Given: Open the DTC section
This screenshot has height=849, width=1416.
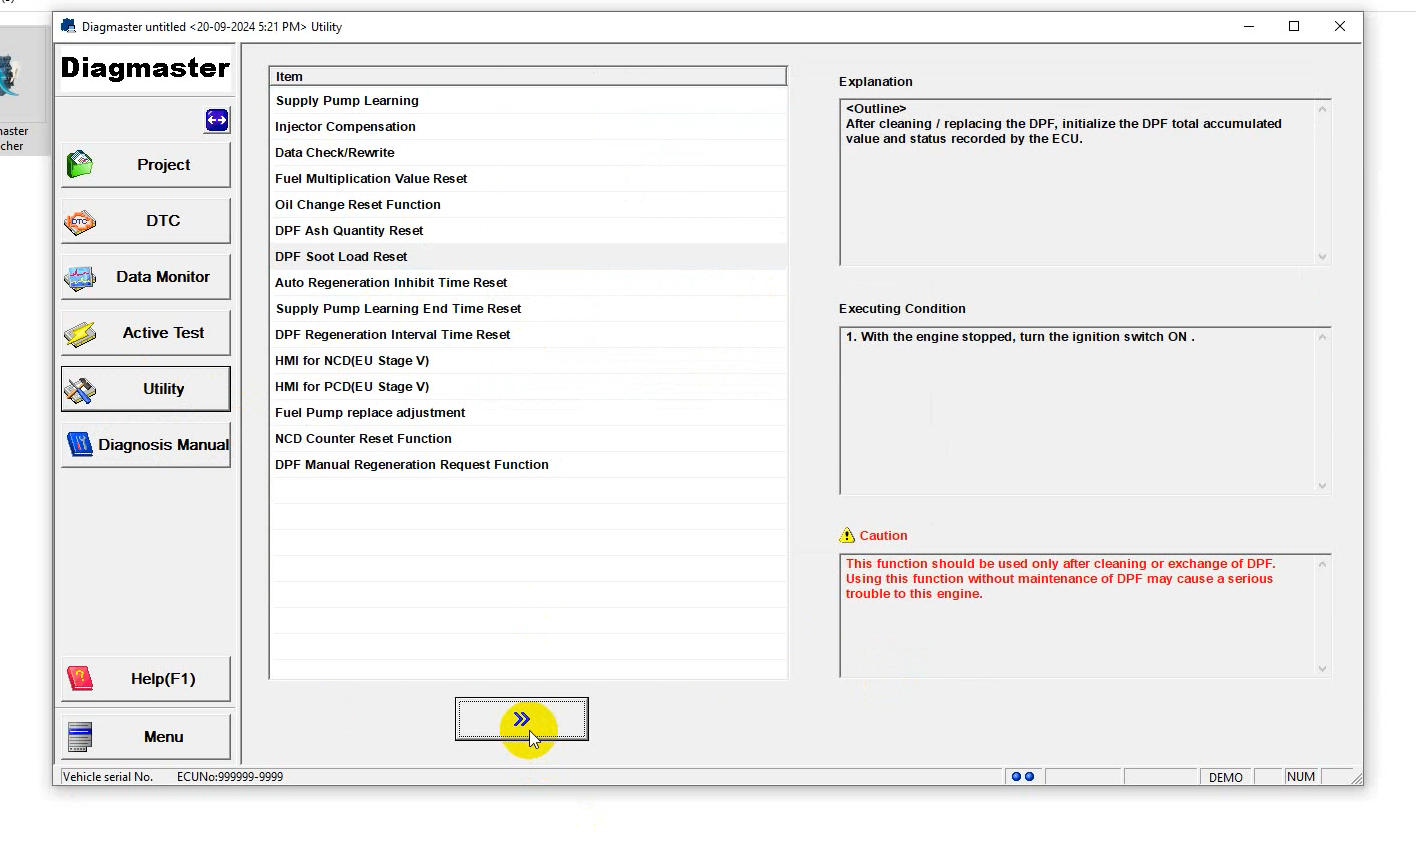Looking at the screenshot, I should [x=146, y=221].
